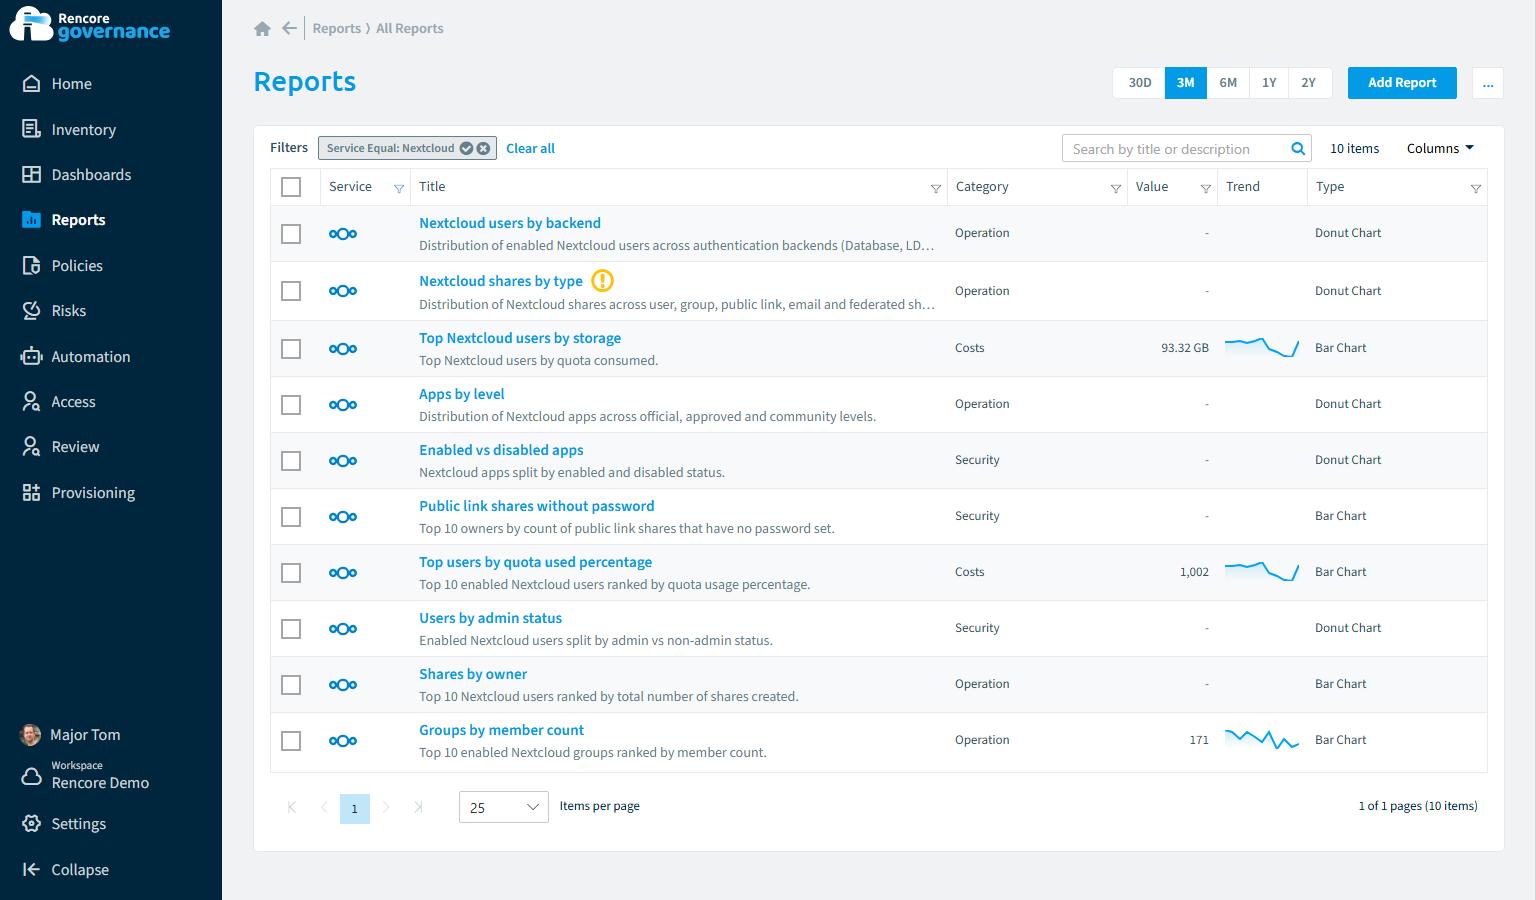Click Nextcloud icon in Apps by level row
This screenshot has width=1536, height=900.
pos(343,405)
